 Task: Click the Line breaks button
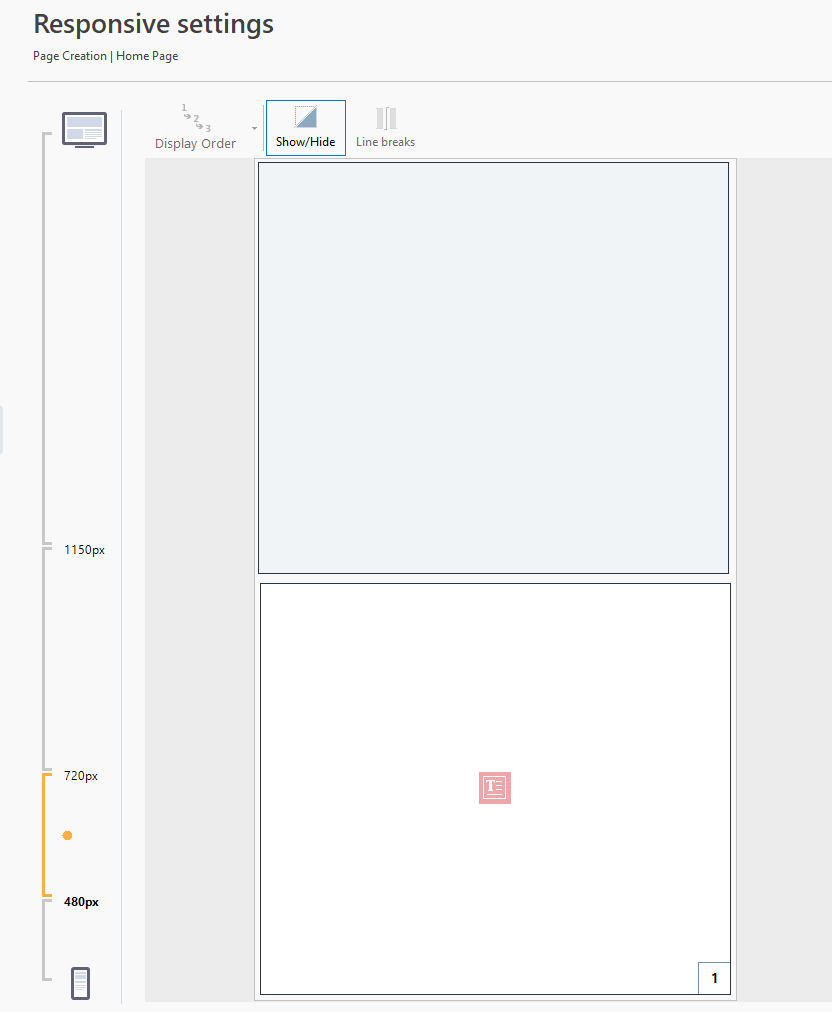(385, 128)
